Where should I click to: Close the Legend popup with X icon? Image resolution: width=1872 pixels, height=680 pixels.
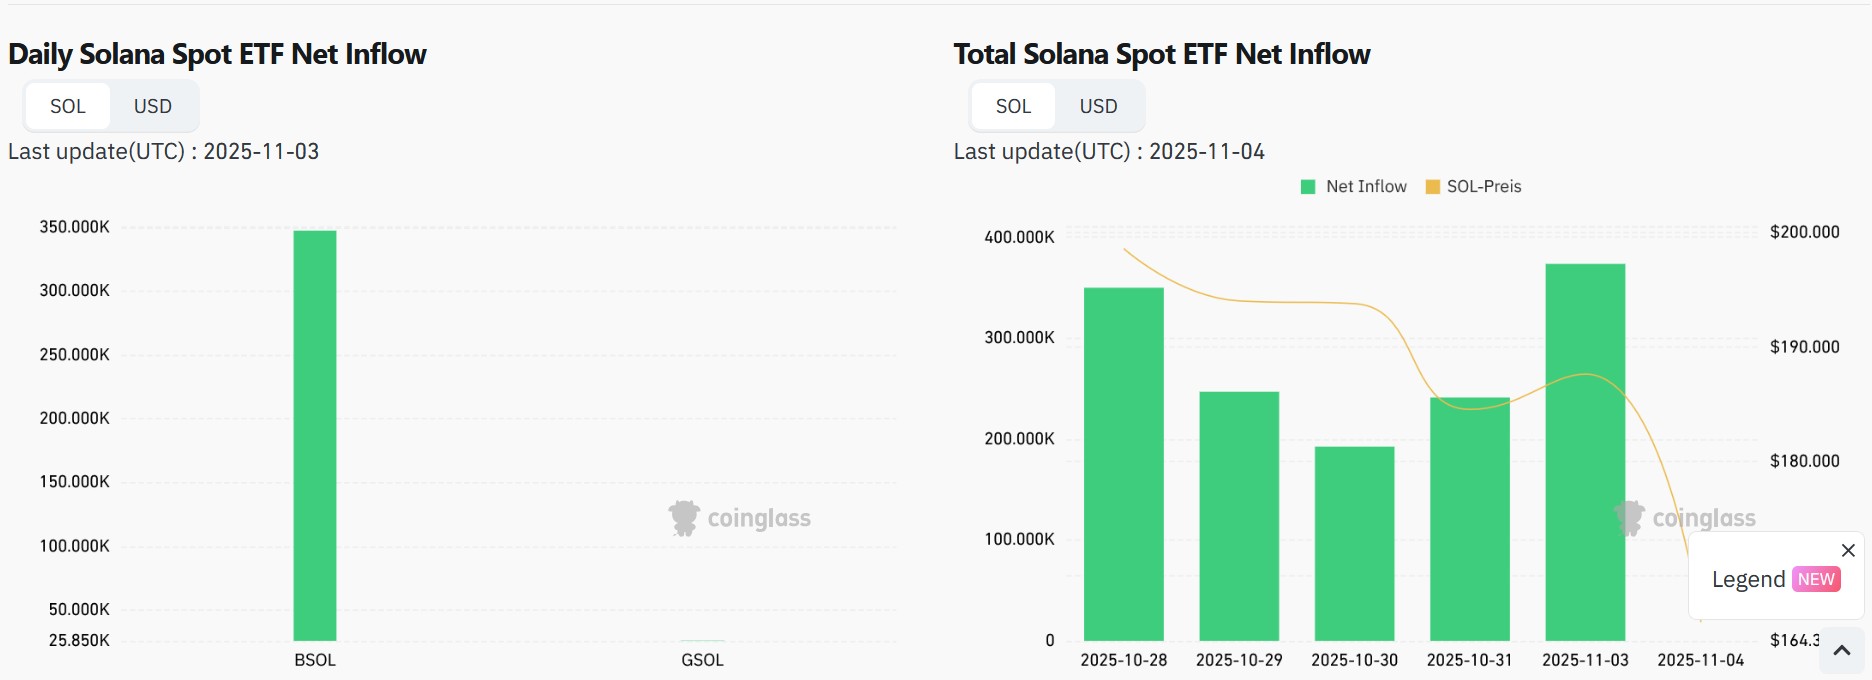(x=1848, y=550)
